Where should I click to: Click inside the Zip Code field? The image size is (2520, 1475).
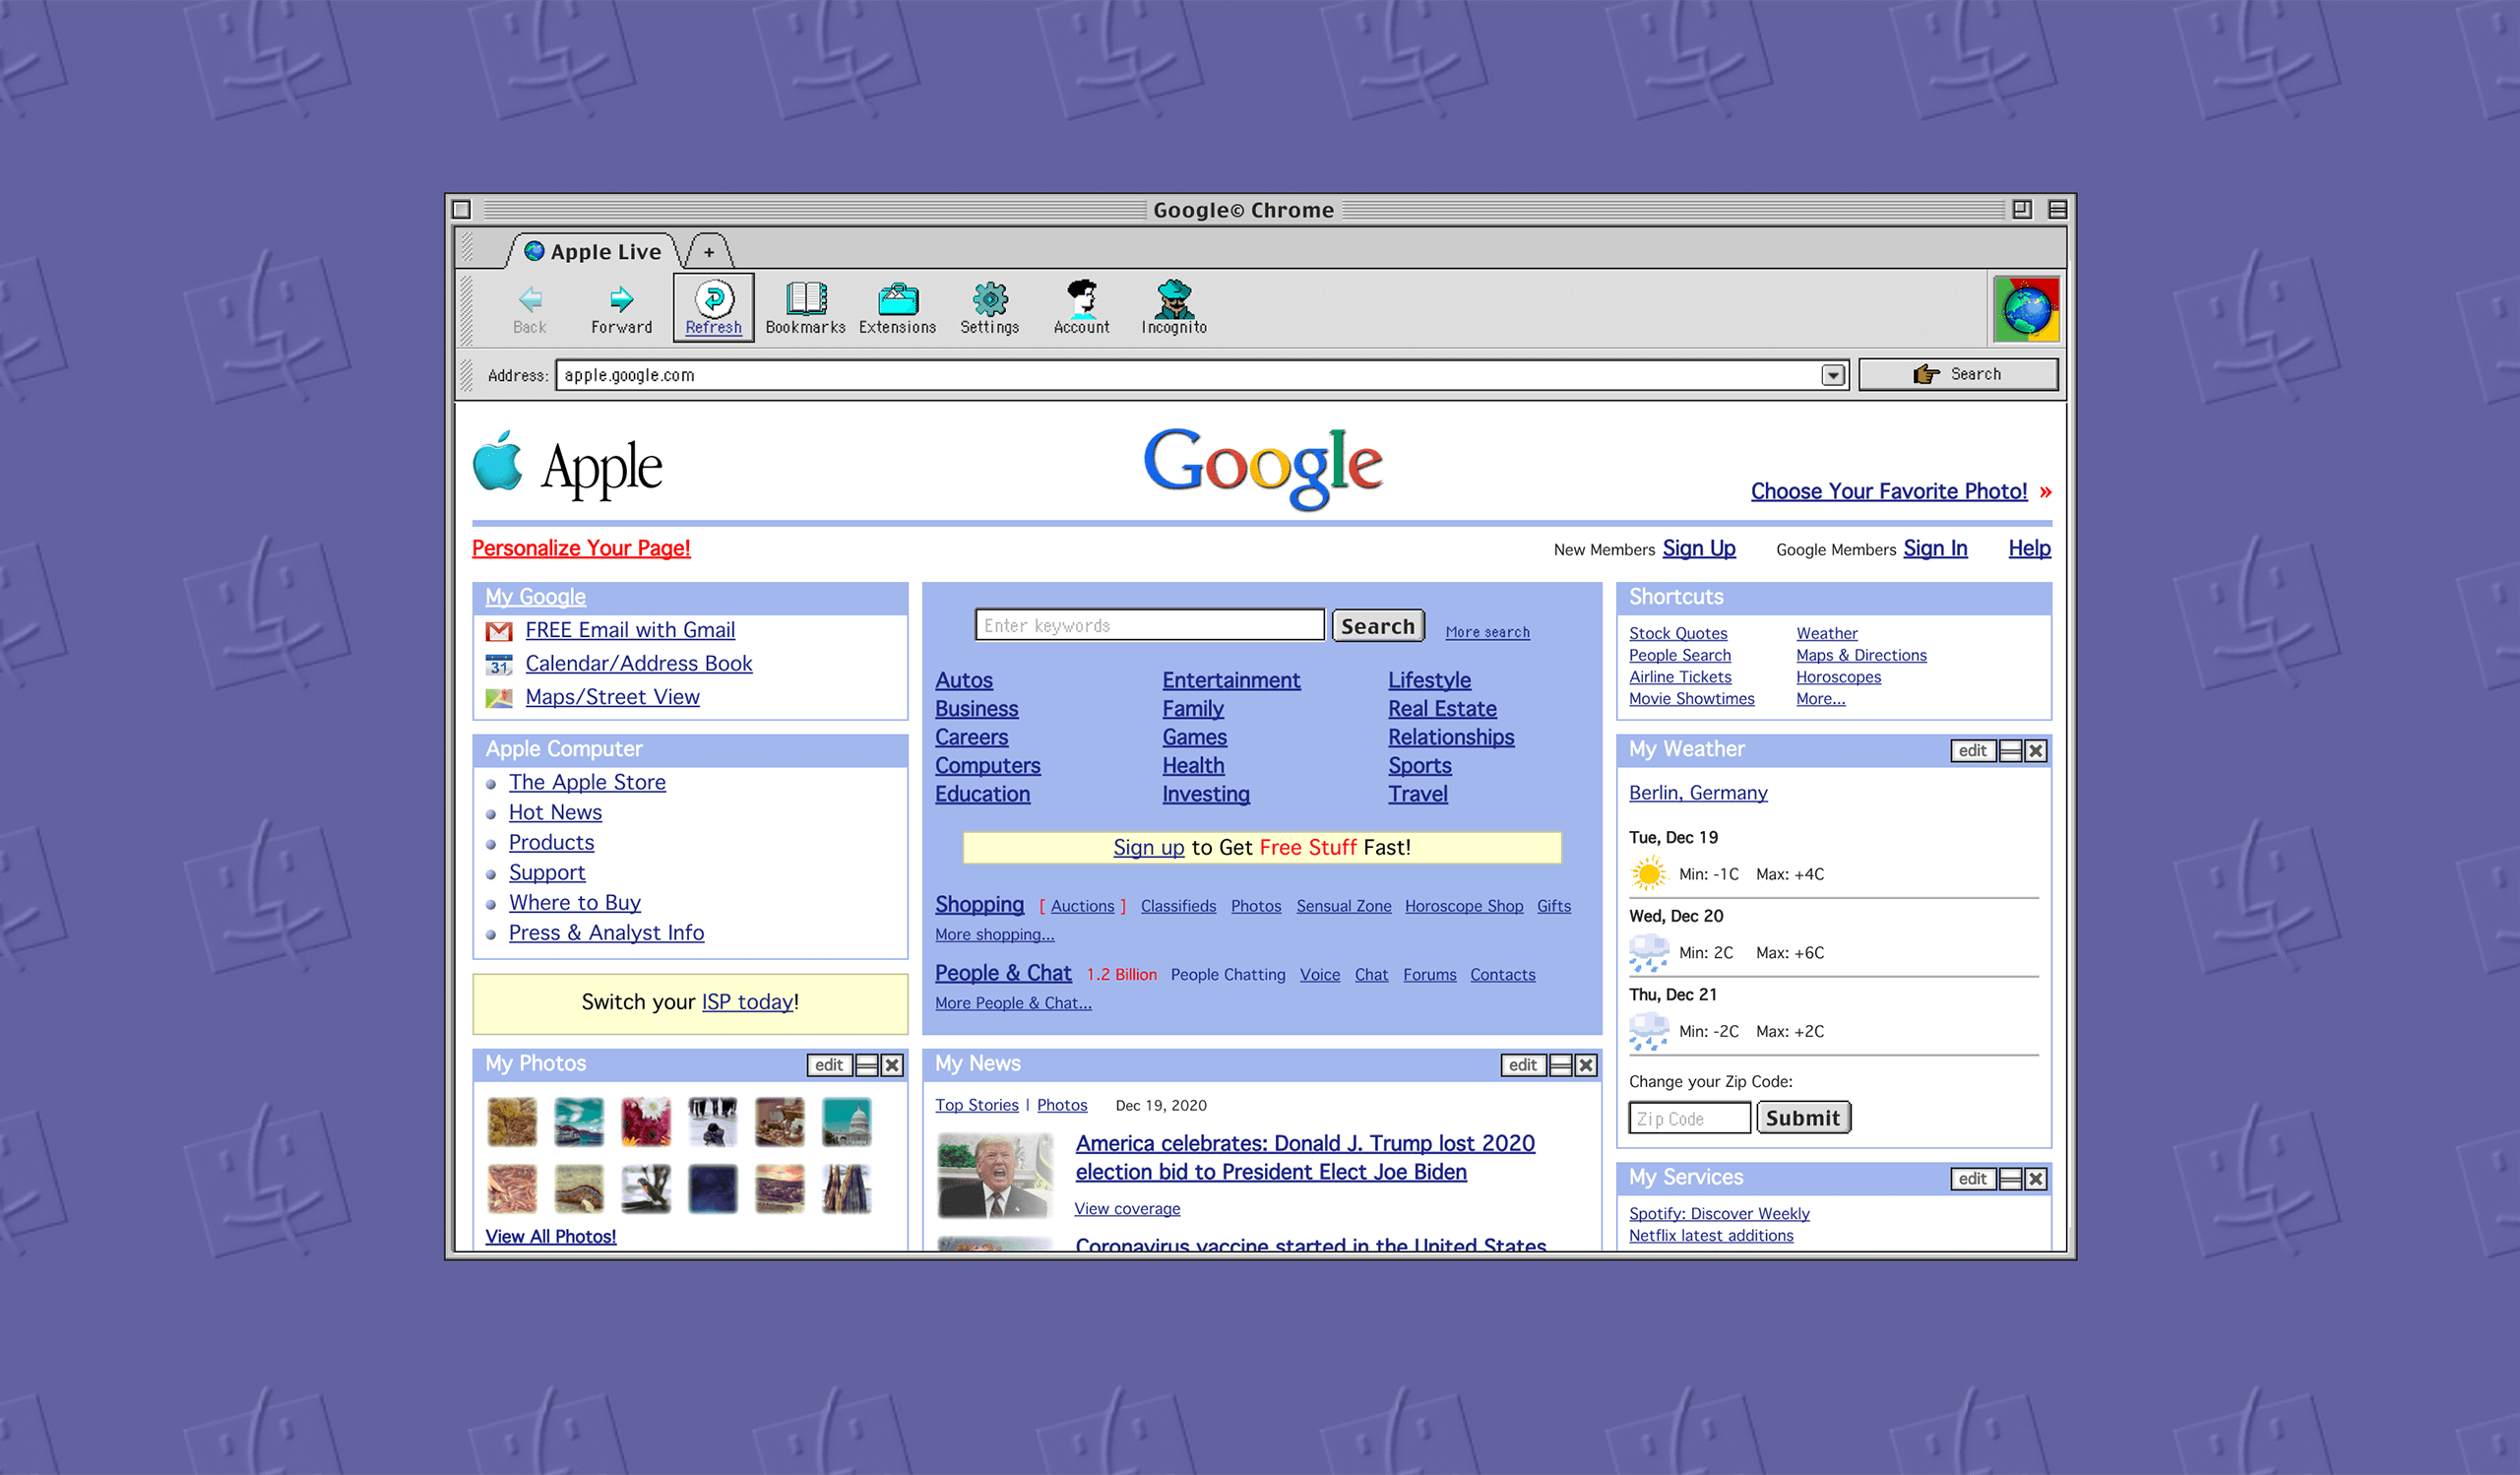[1688, 1117]
